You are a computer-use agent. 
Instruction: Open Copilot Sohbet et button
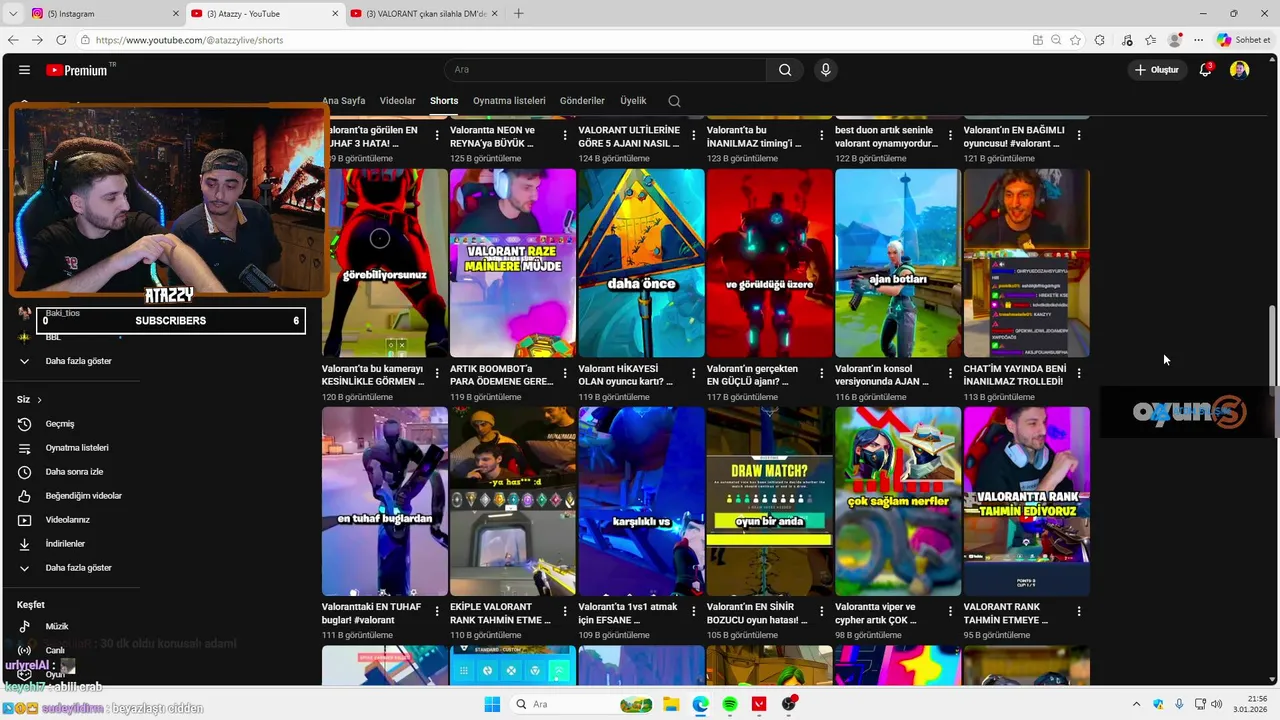1244,40
